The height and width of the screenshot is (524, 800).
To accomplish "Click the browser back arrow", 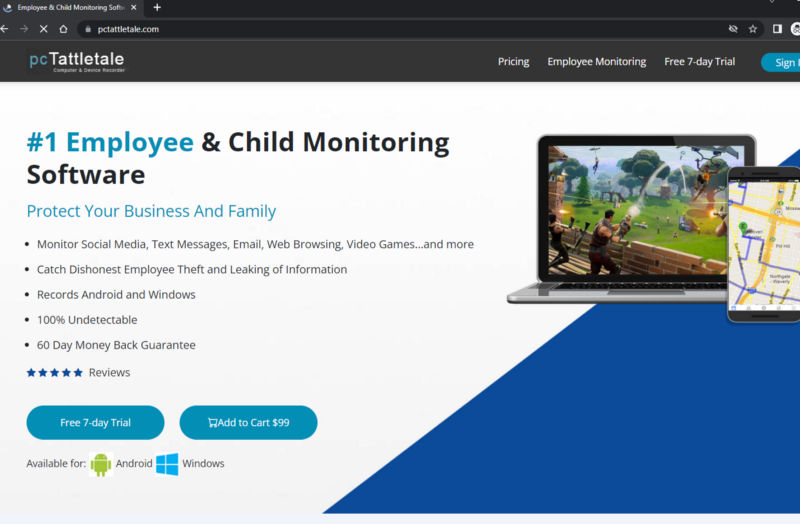I will 4,29.
